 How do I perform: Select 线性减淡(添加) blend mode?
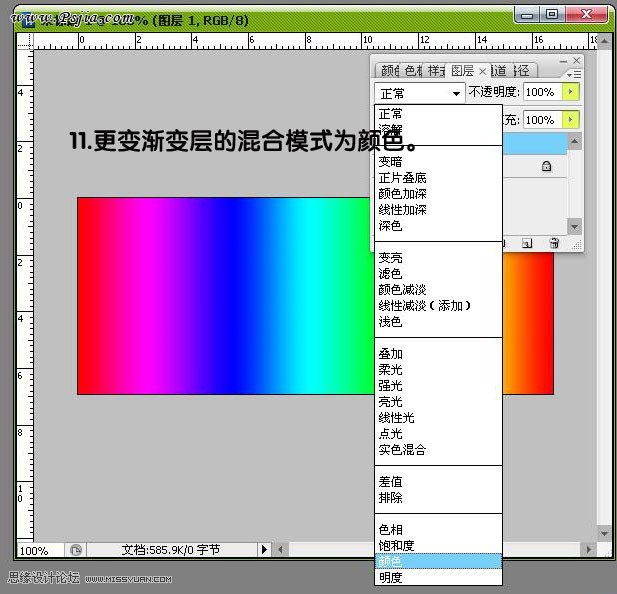coord(438,306)
